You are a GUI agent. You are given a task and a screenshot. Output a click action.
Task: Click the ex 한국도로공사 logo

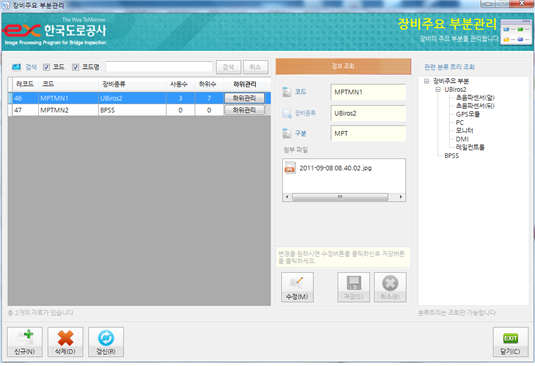click(x=55, y=31)
